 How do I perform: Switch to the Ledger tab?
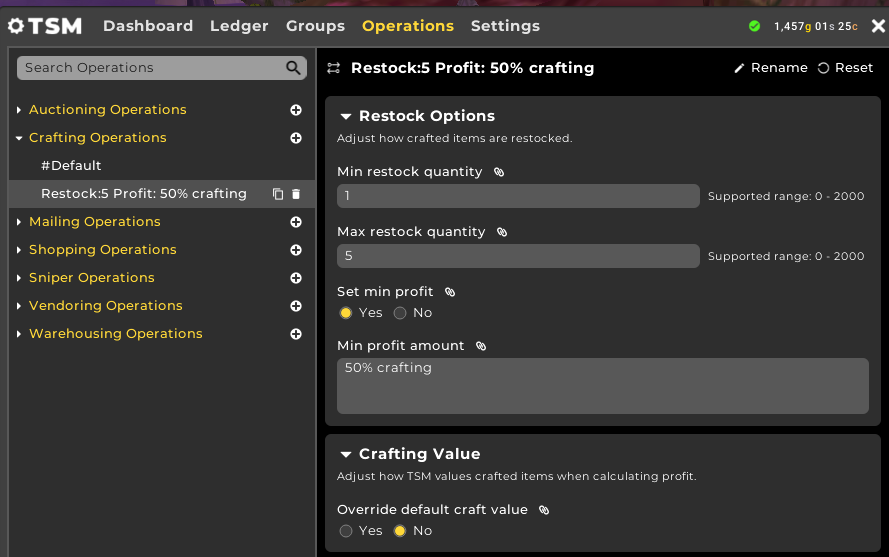point(239,26)
